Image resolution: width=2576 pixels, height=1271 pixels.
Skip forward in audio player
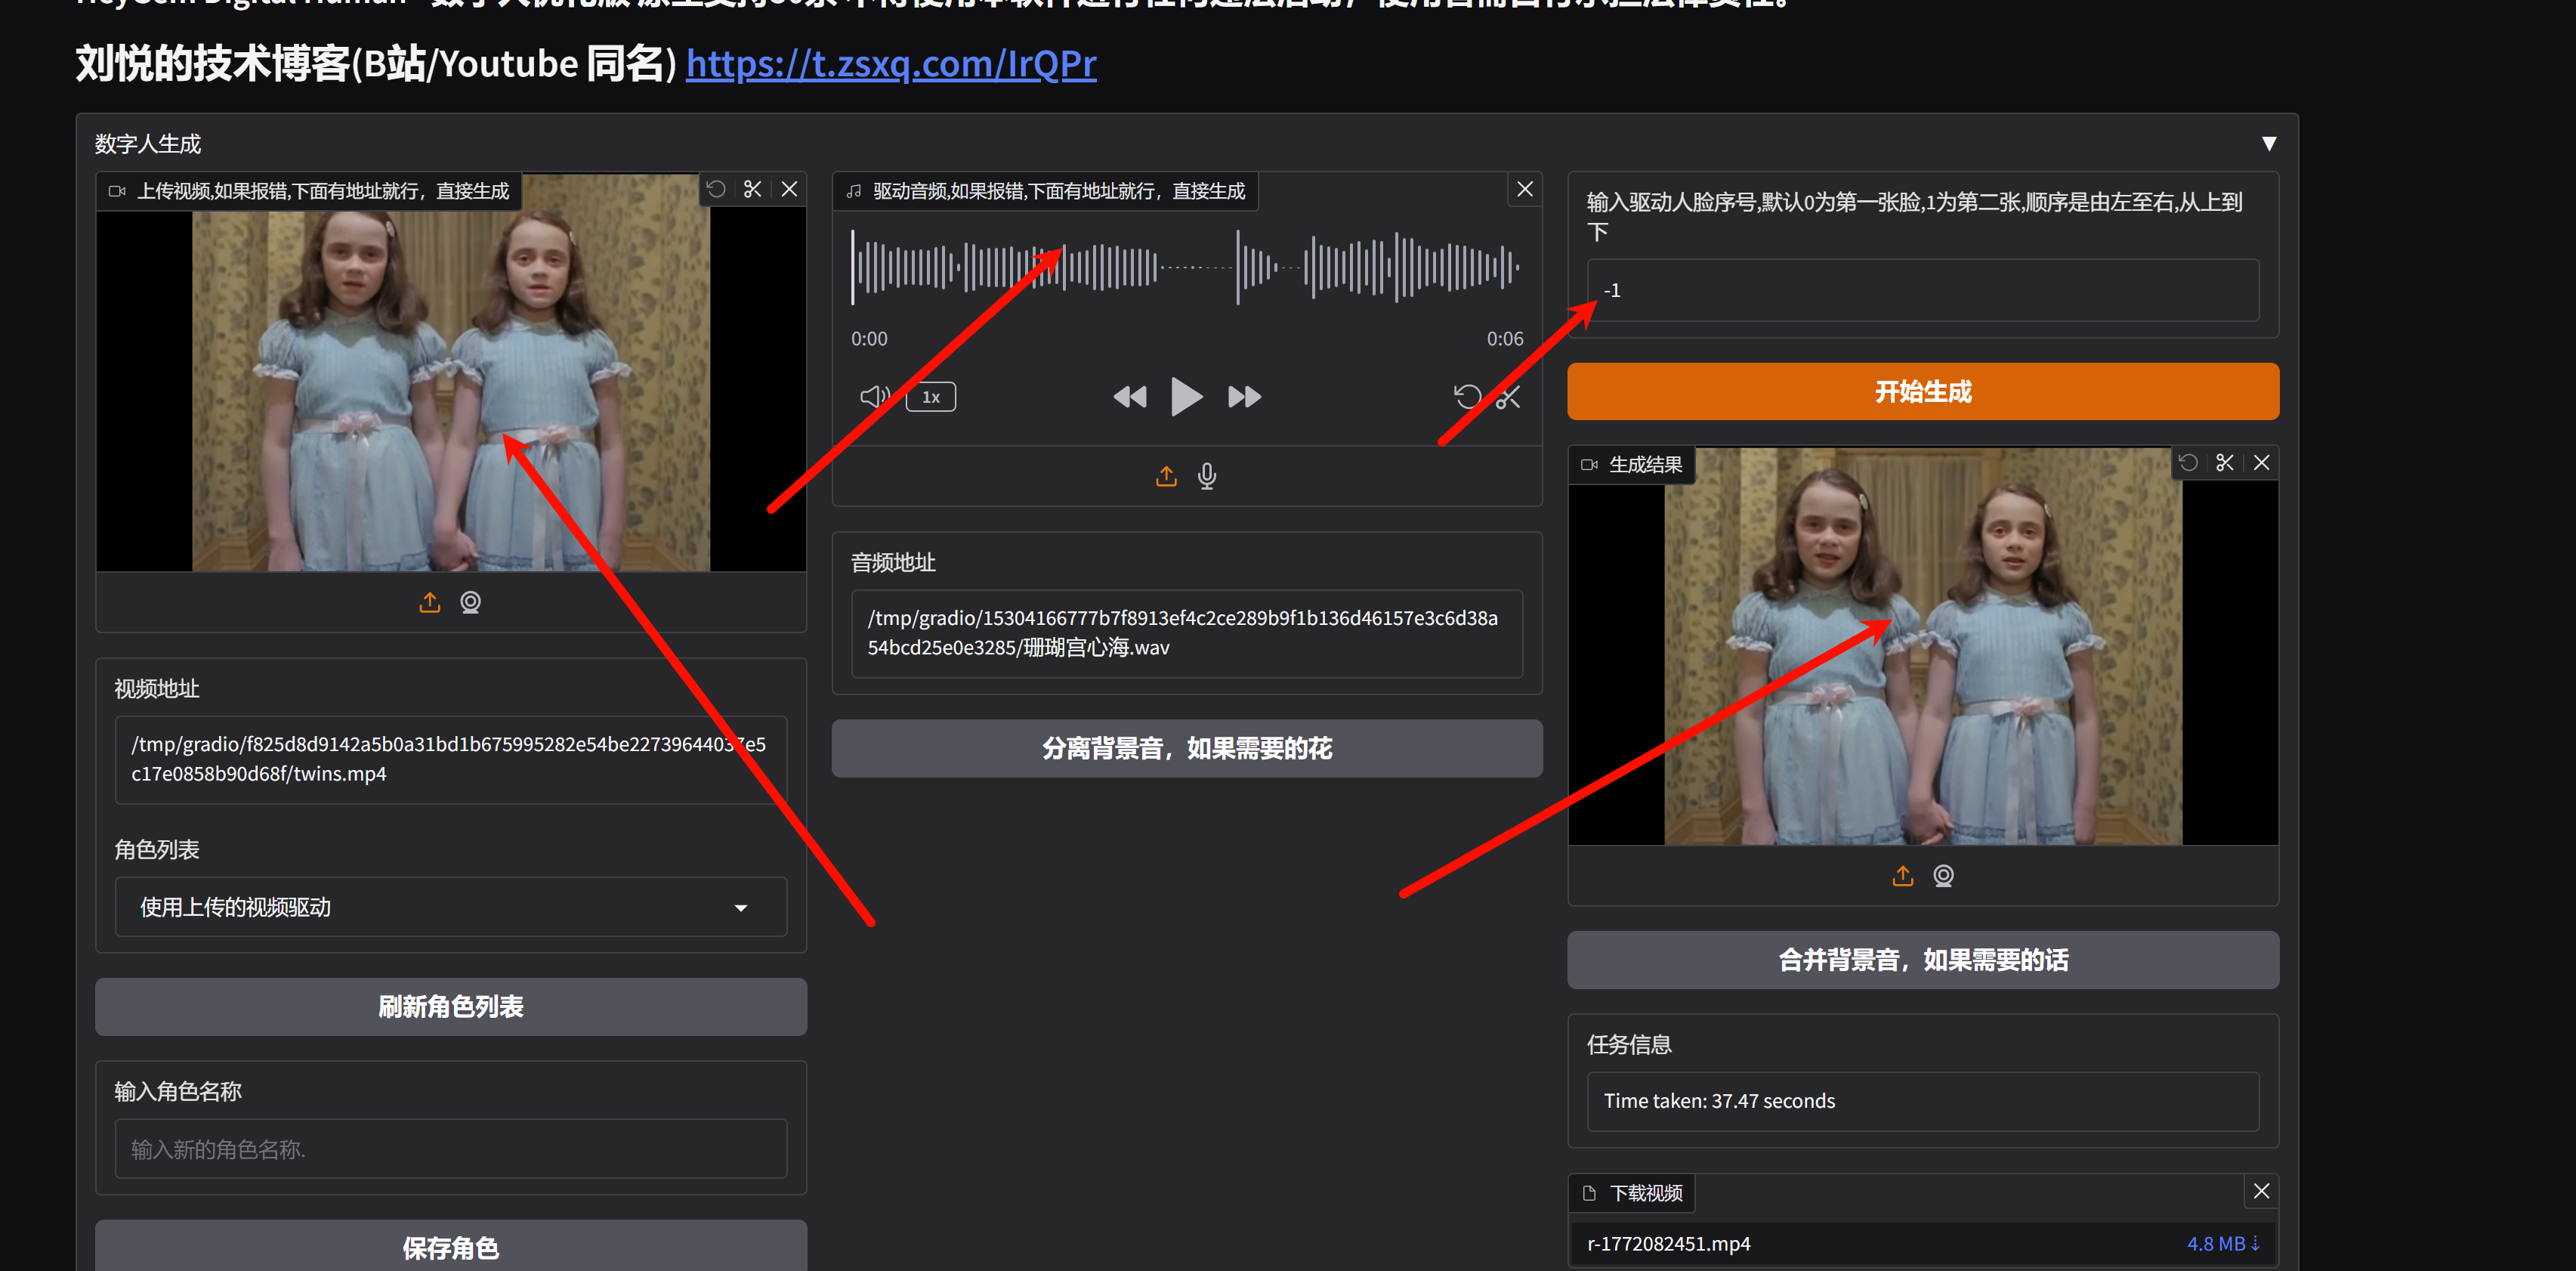[x=1244, y=397]
